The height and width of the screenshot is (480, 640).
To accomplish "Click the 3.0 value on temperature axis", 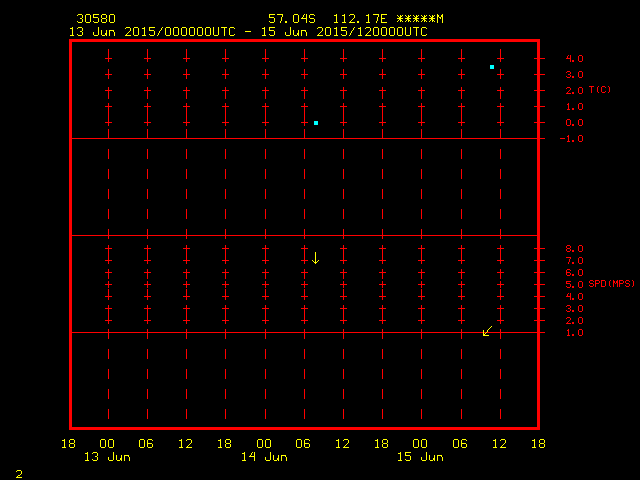I will 575,75.
